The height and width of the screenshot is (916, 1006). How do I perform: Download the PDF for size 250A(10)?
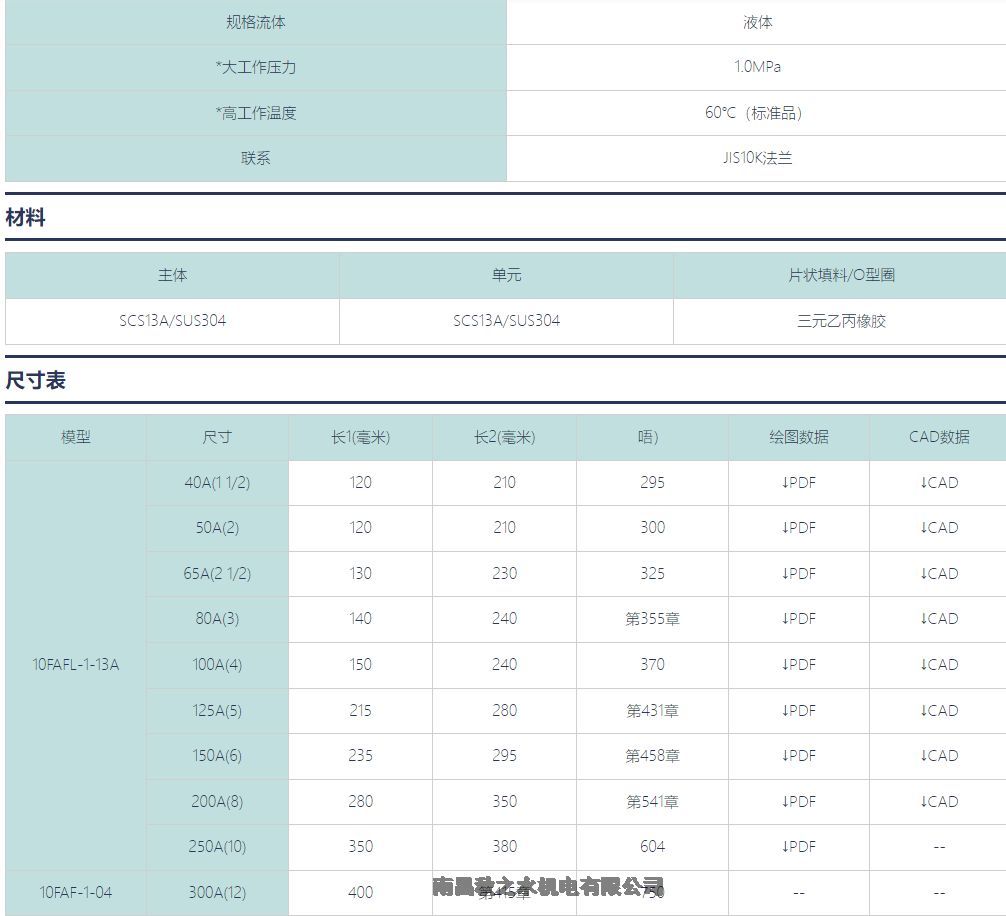[798, 847]
